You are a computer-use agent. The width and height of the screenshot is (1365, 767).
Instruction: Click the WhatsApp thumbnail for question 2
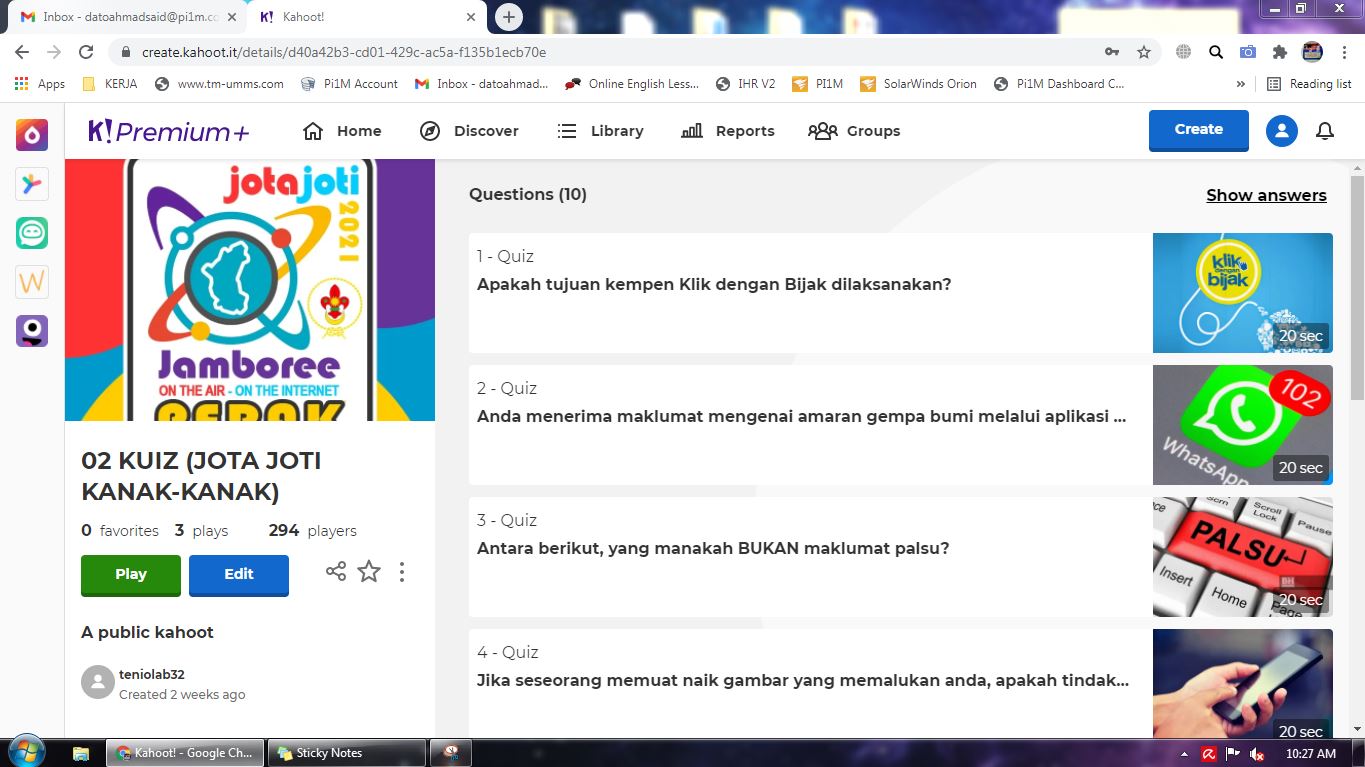point(1242,425)
